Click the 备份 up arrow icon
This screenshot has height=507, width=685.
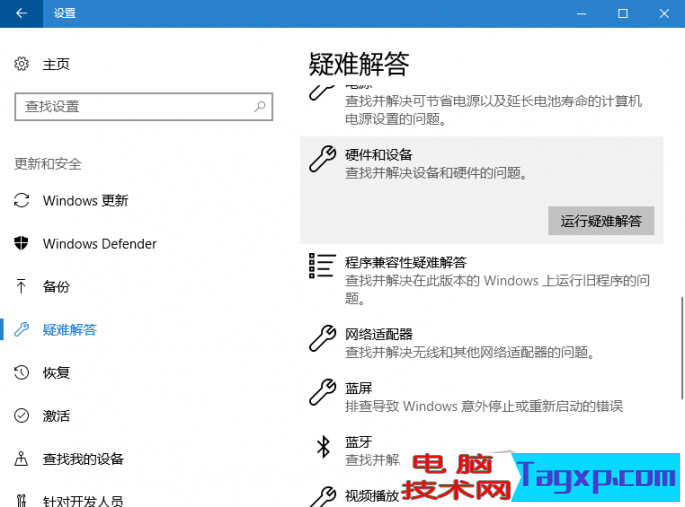tap(21, 286)
